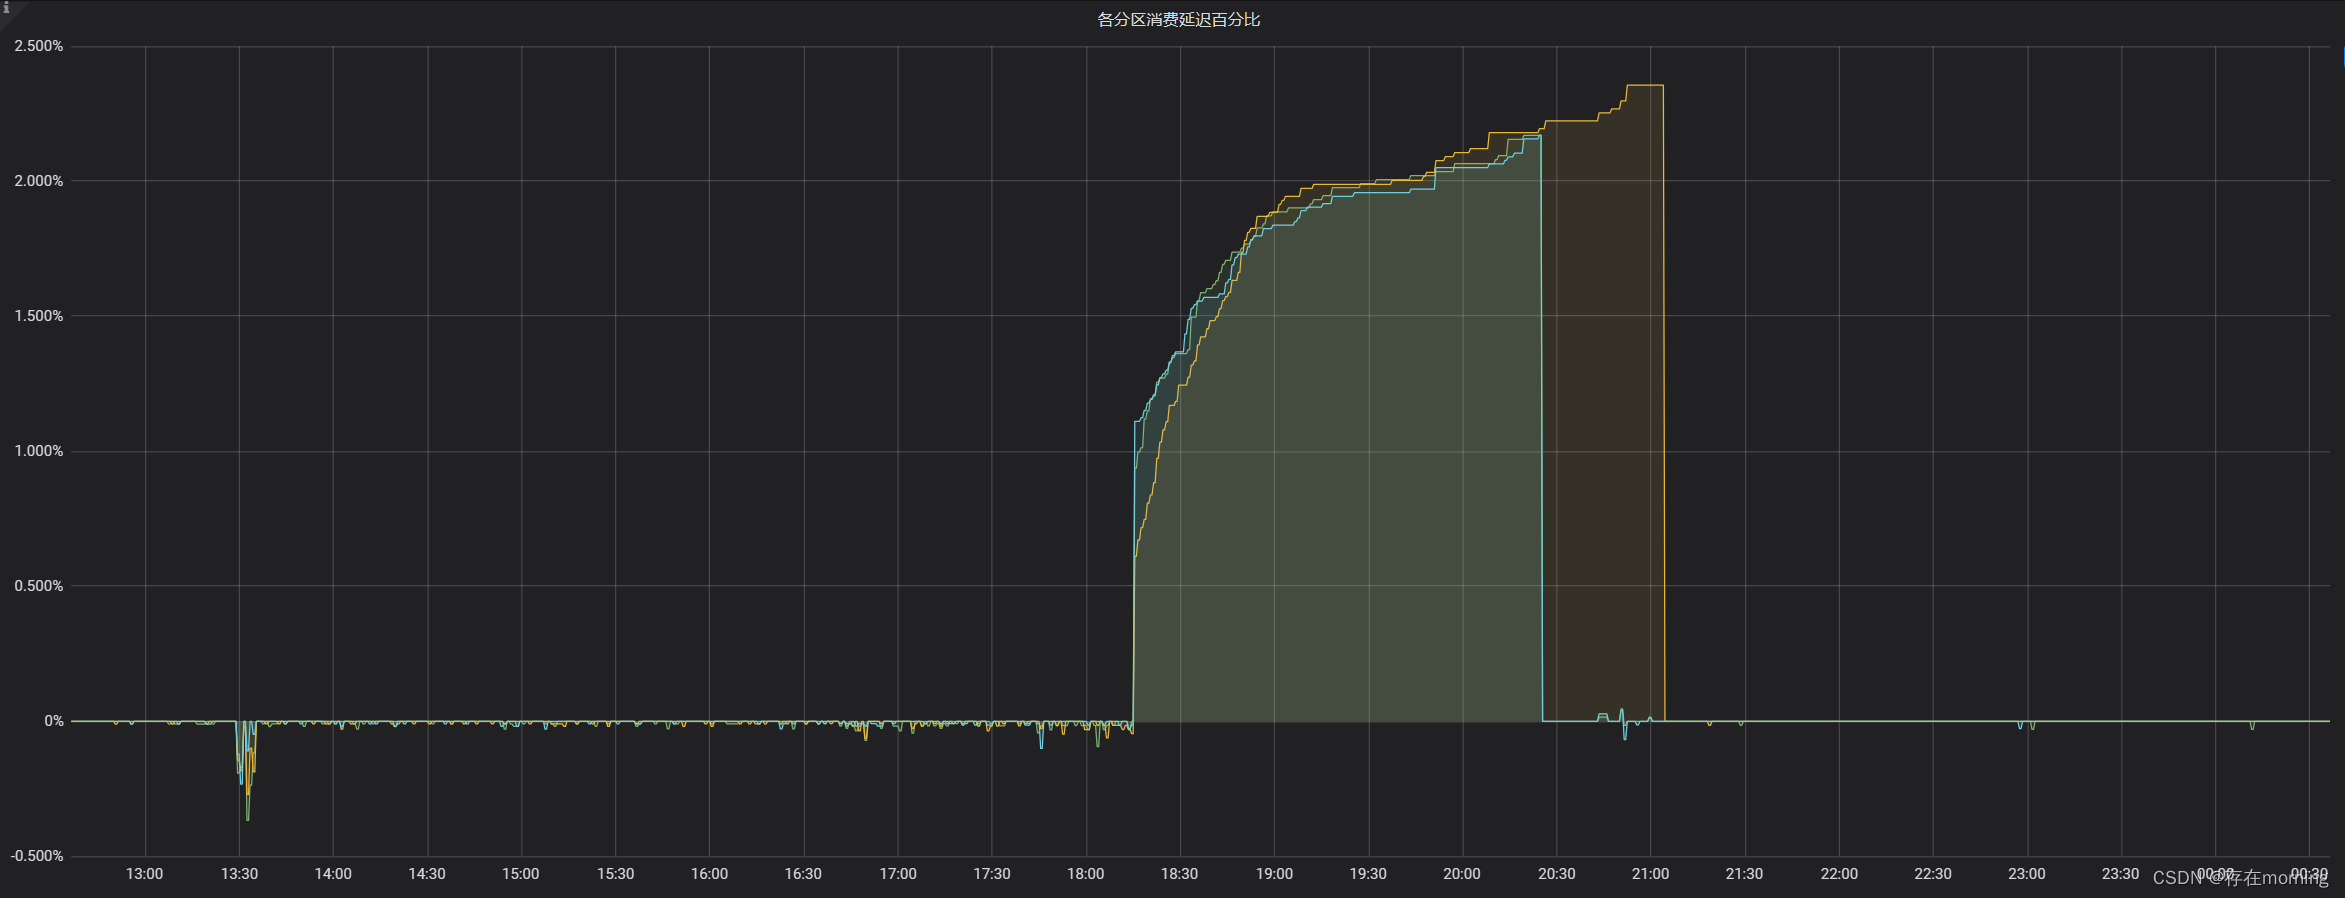
Task: Select the 0% y-axis label
Action: 54,721
